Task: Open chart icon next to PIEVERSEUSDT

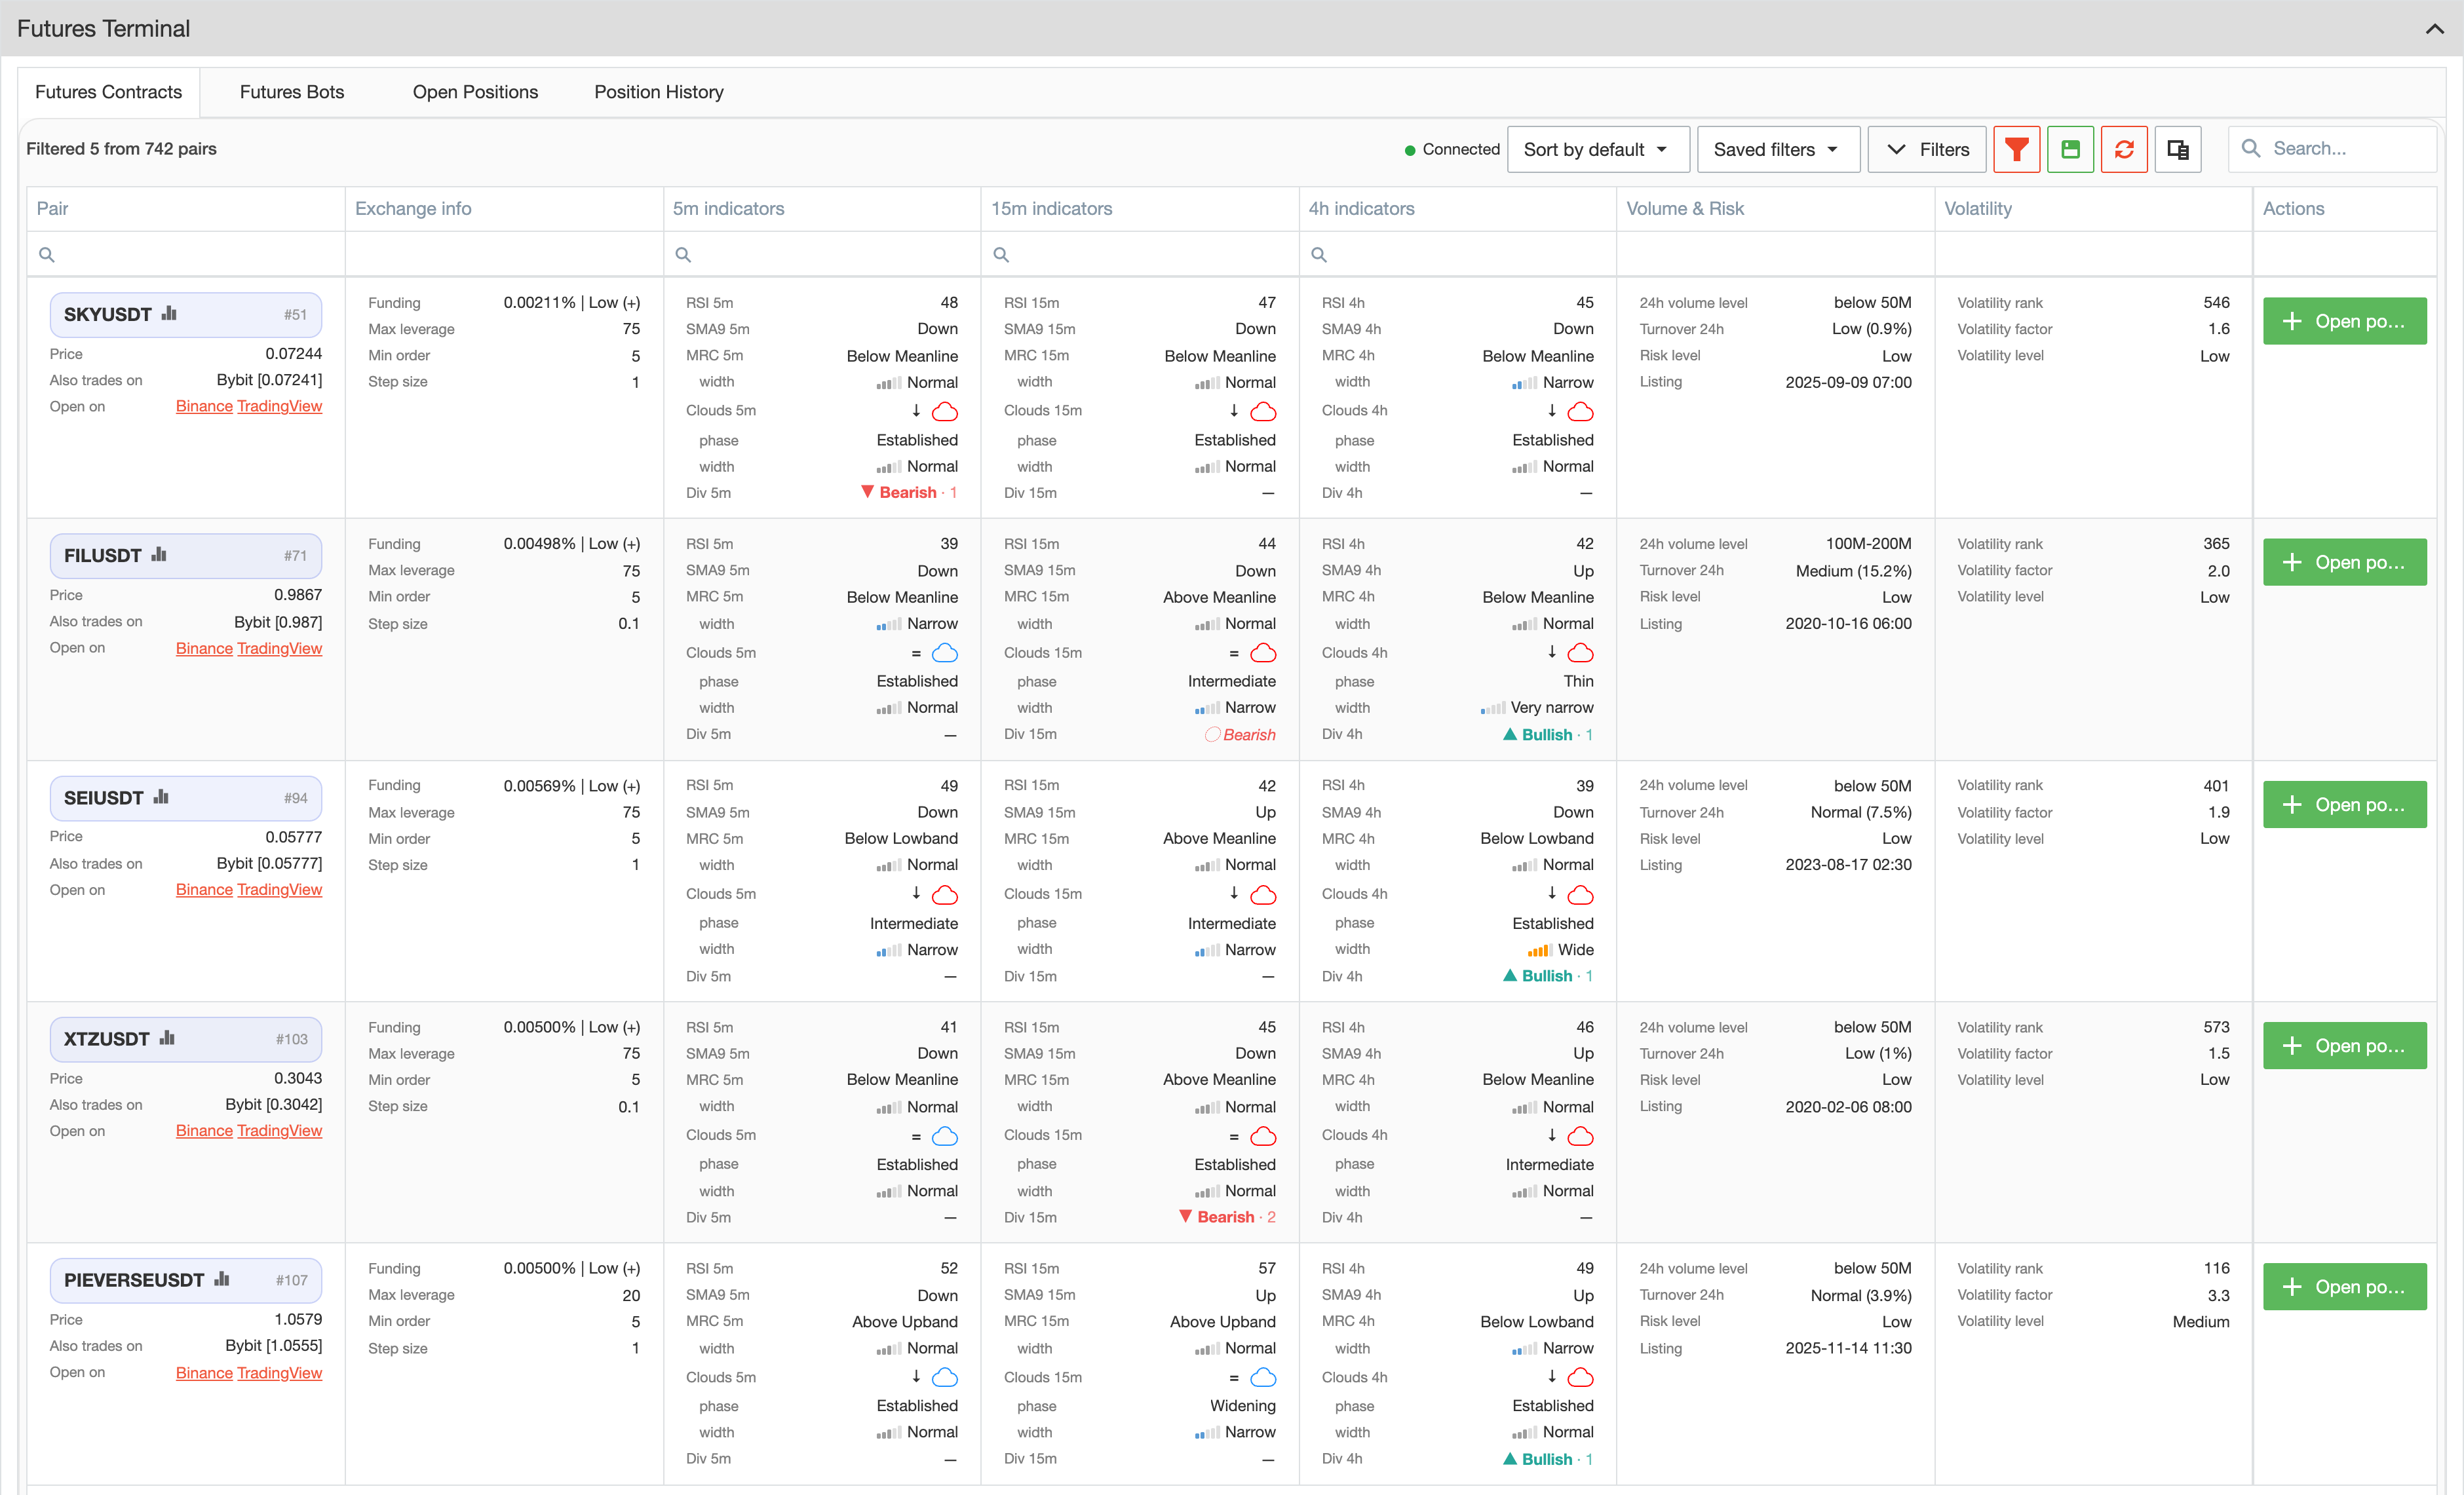Action: [222, 1279]
